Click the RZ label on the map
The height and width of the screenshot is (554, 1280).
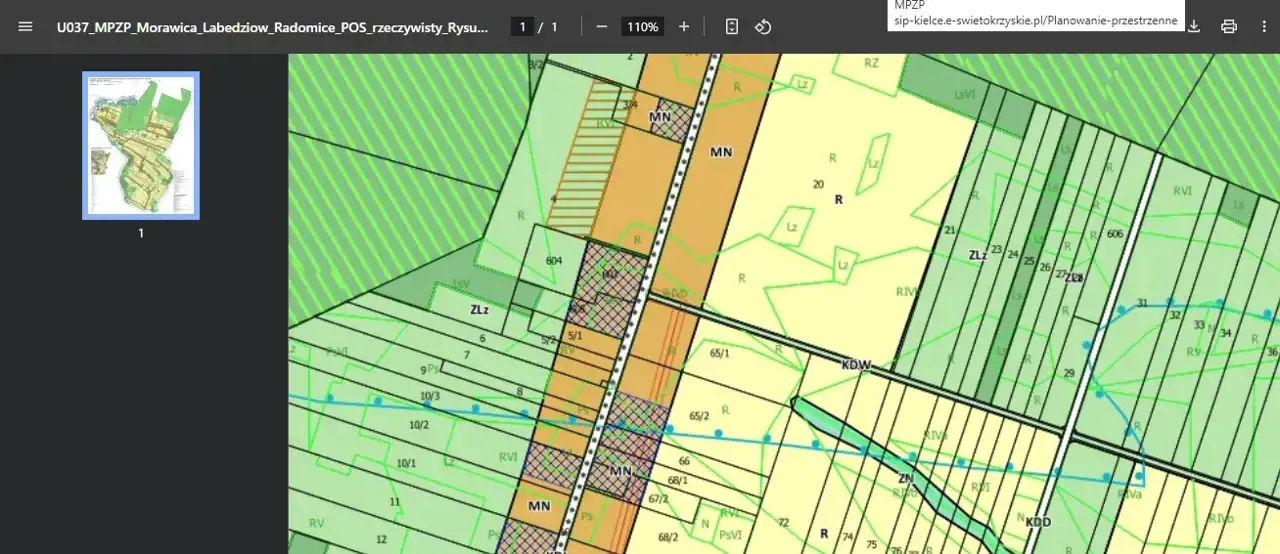[871, 62]
